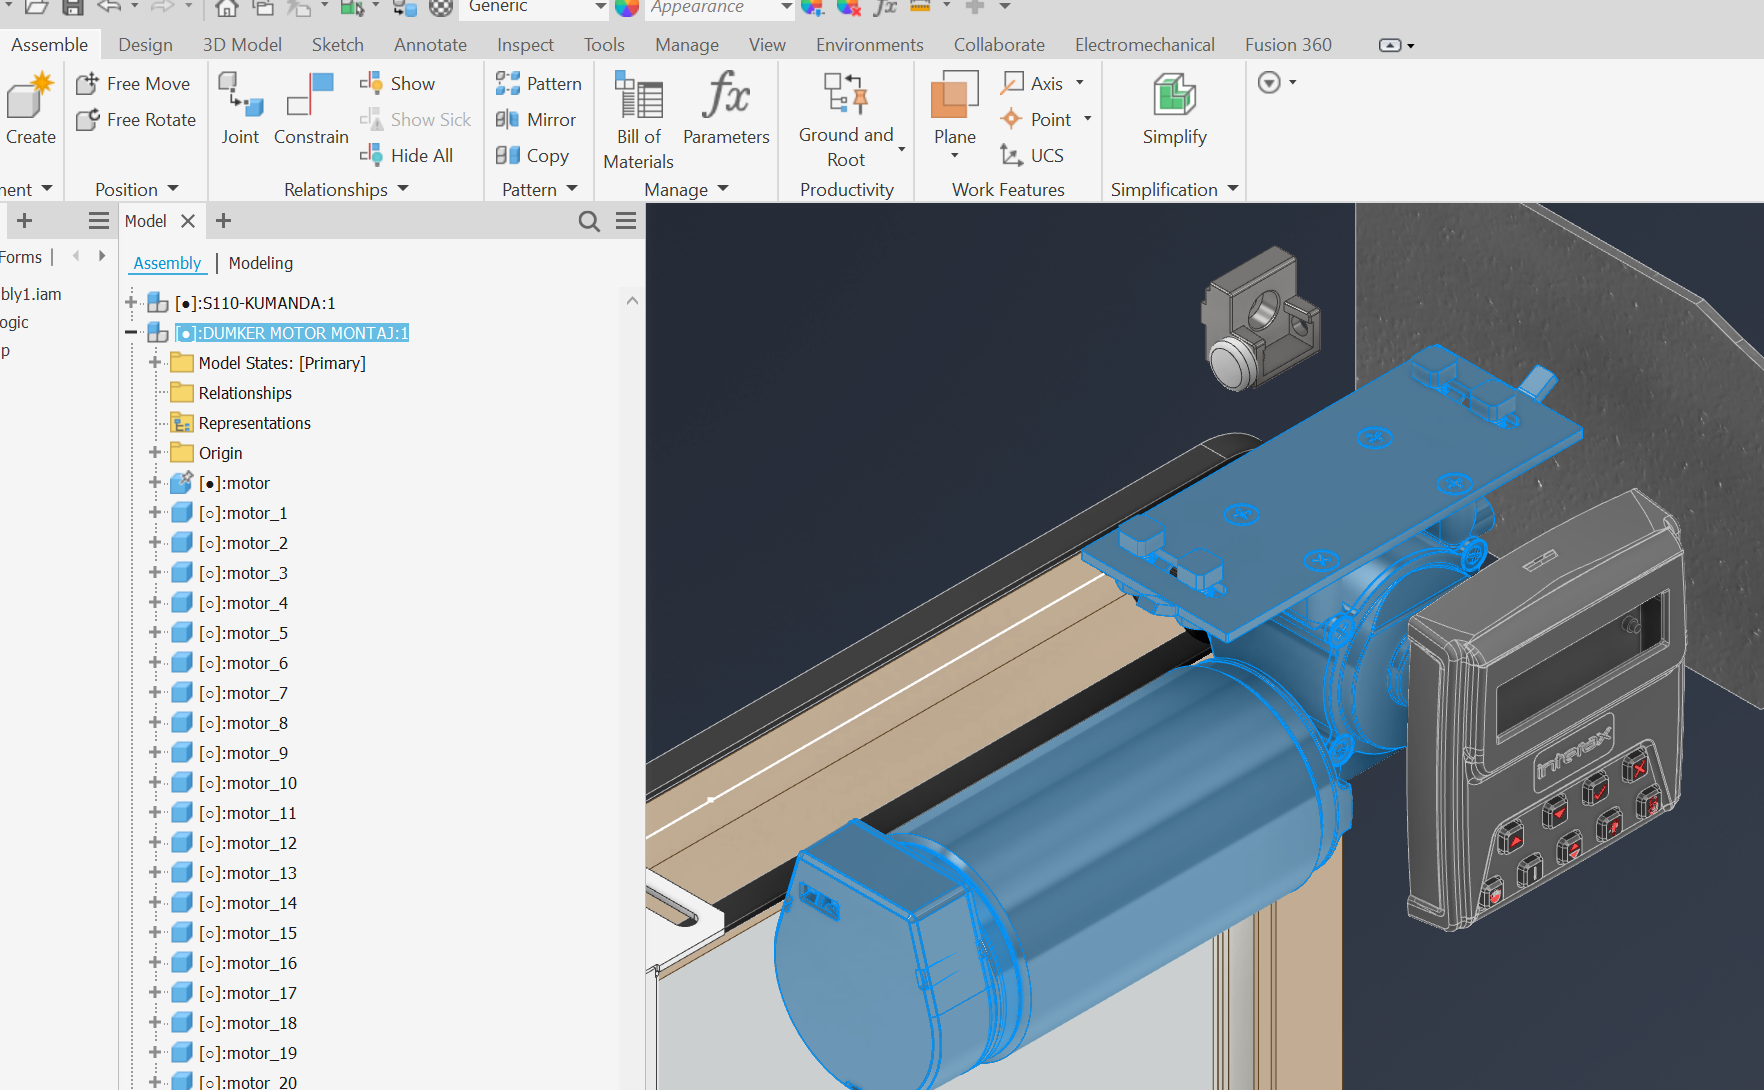1764x1090 pixels.
Task: Select the Joint tool
Action: tap(240, 110)
